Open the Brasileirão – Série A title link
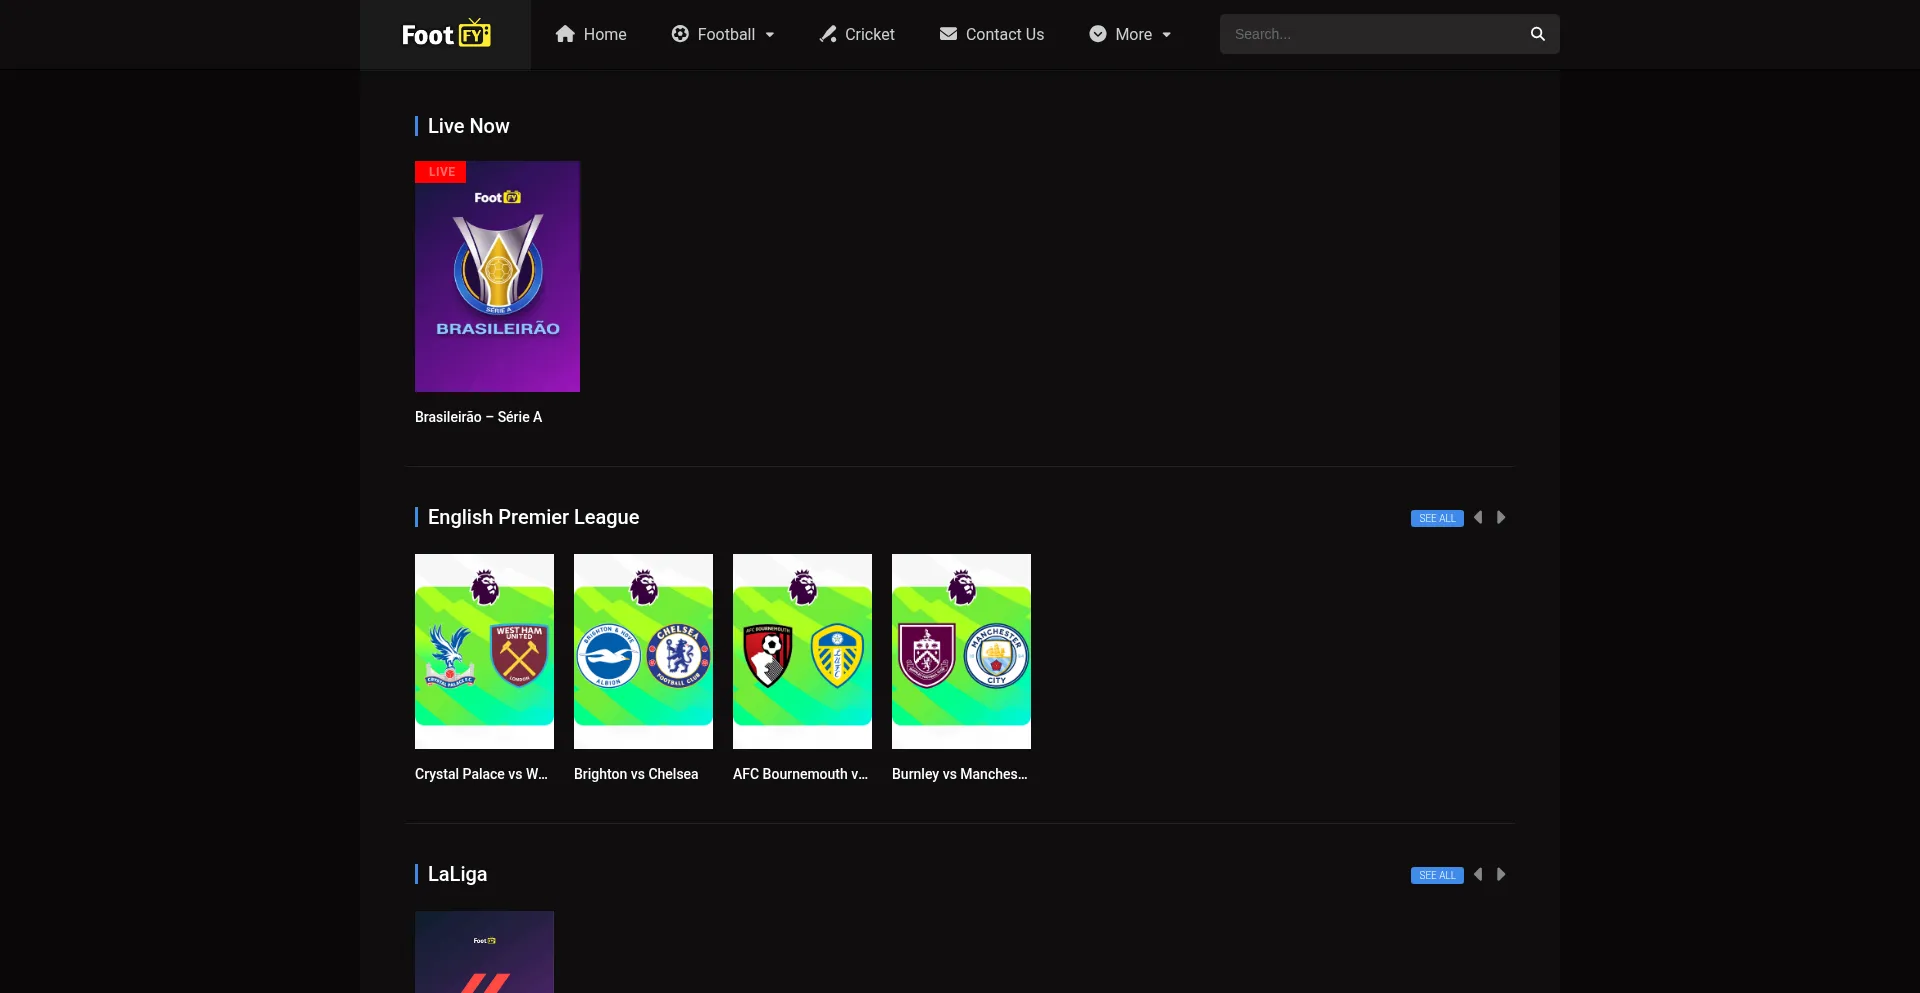The width and height of the screenshot is (1920, 993). pyautogui.click(x=478, y=417)
